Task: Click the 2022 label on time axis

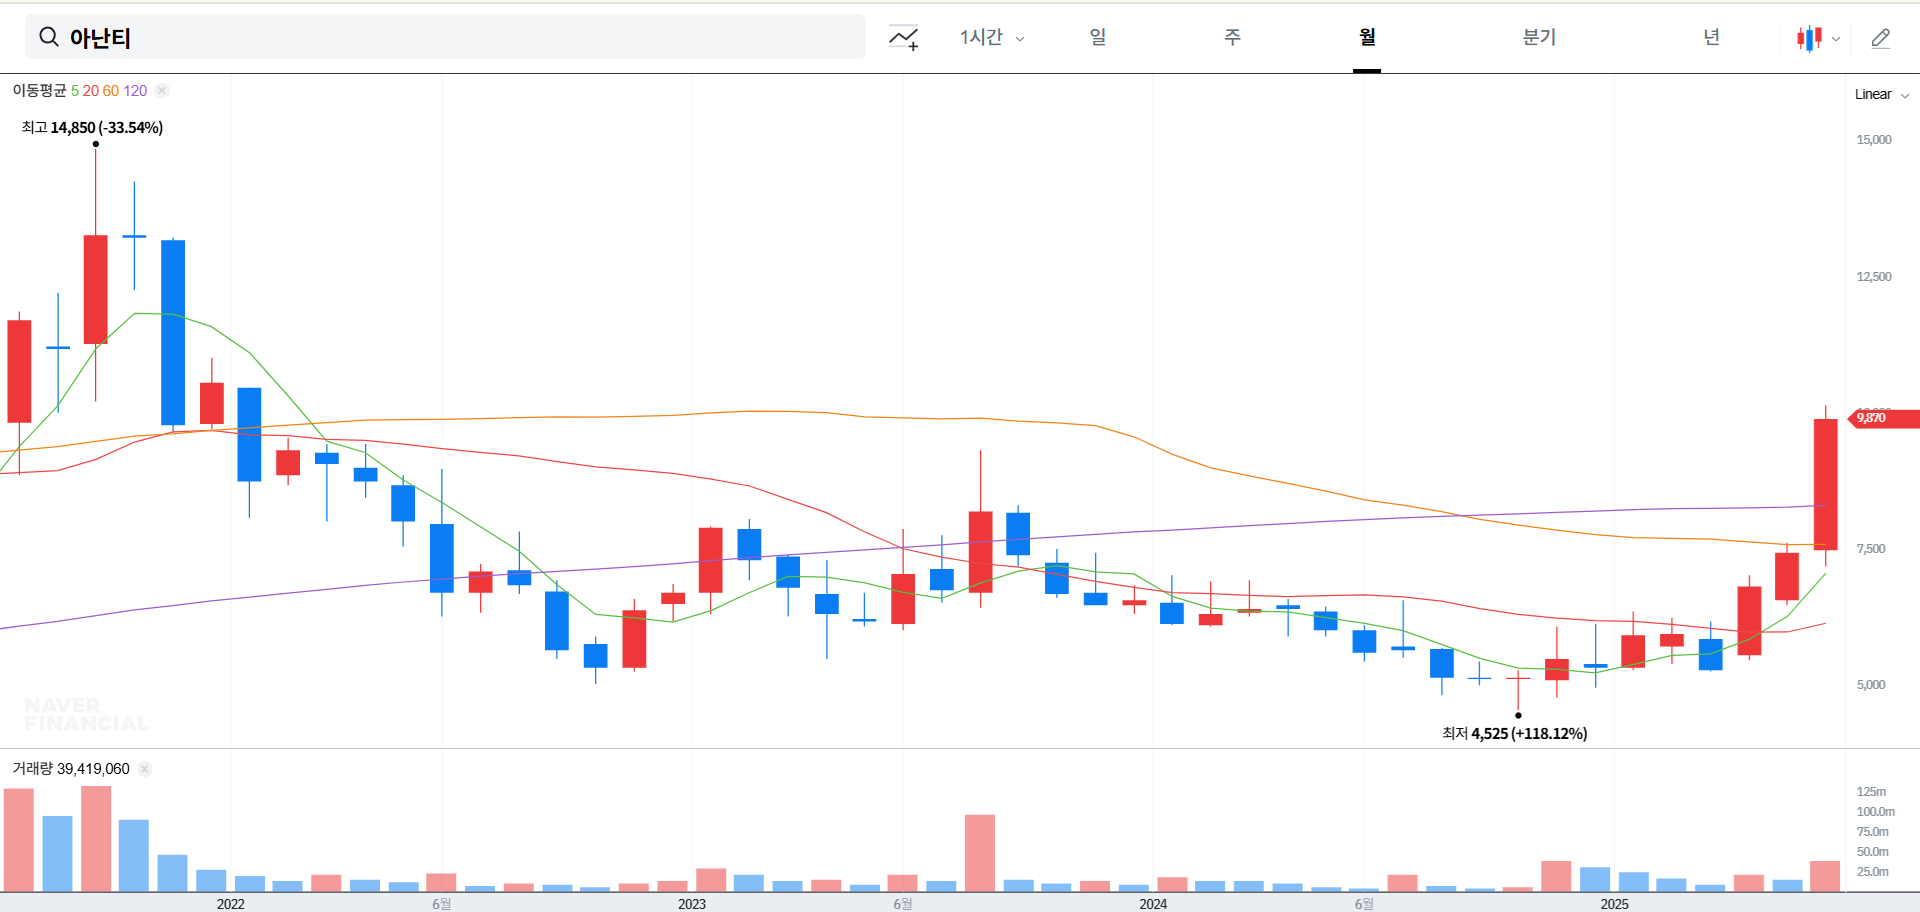Action: pyautogui.click(x=231, y=904)
